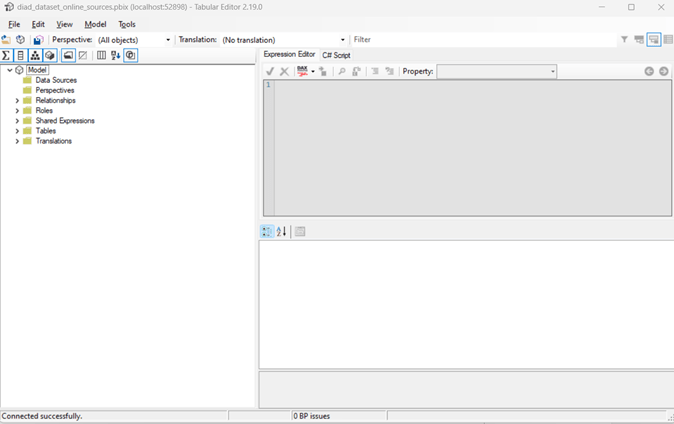Open the Model menu
674x424 pixels.
tap(95, 24)
